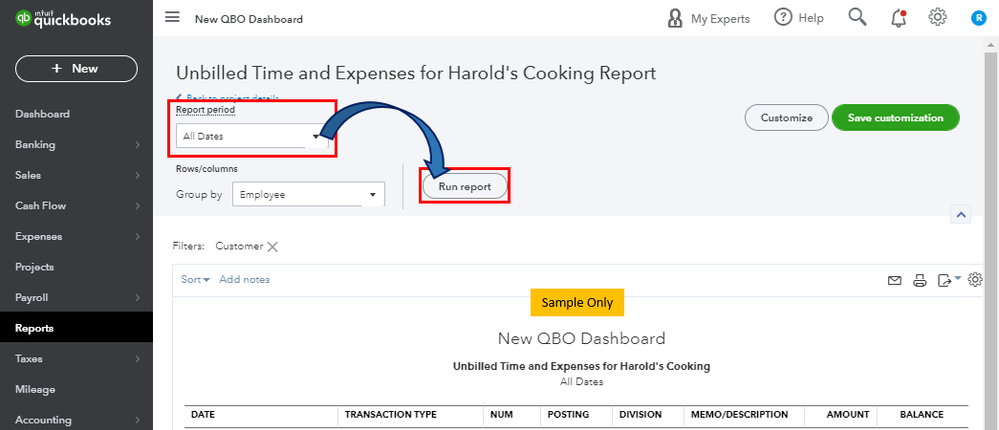Image resolution: width=999 pixels, height=430 pixels.
Task: Open the notifications bell
Action: (897, 18)
